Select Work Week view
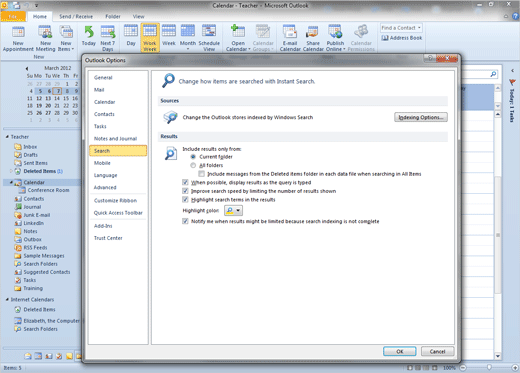Screen dimensions: 520x373 (x=150, y=38)
